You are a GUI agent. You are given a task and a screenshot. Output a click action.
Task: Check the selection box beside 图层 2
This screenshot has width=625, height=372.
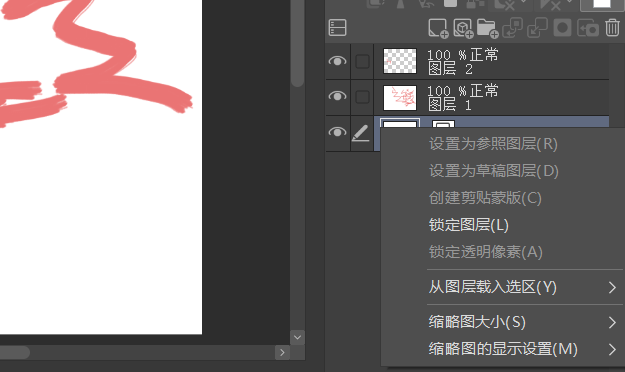[x=362, y=61]
